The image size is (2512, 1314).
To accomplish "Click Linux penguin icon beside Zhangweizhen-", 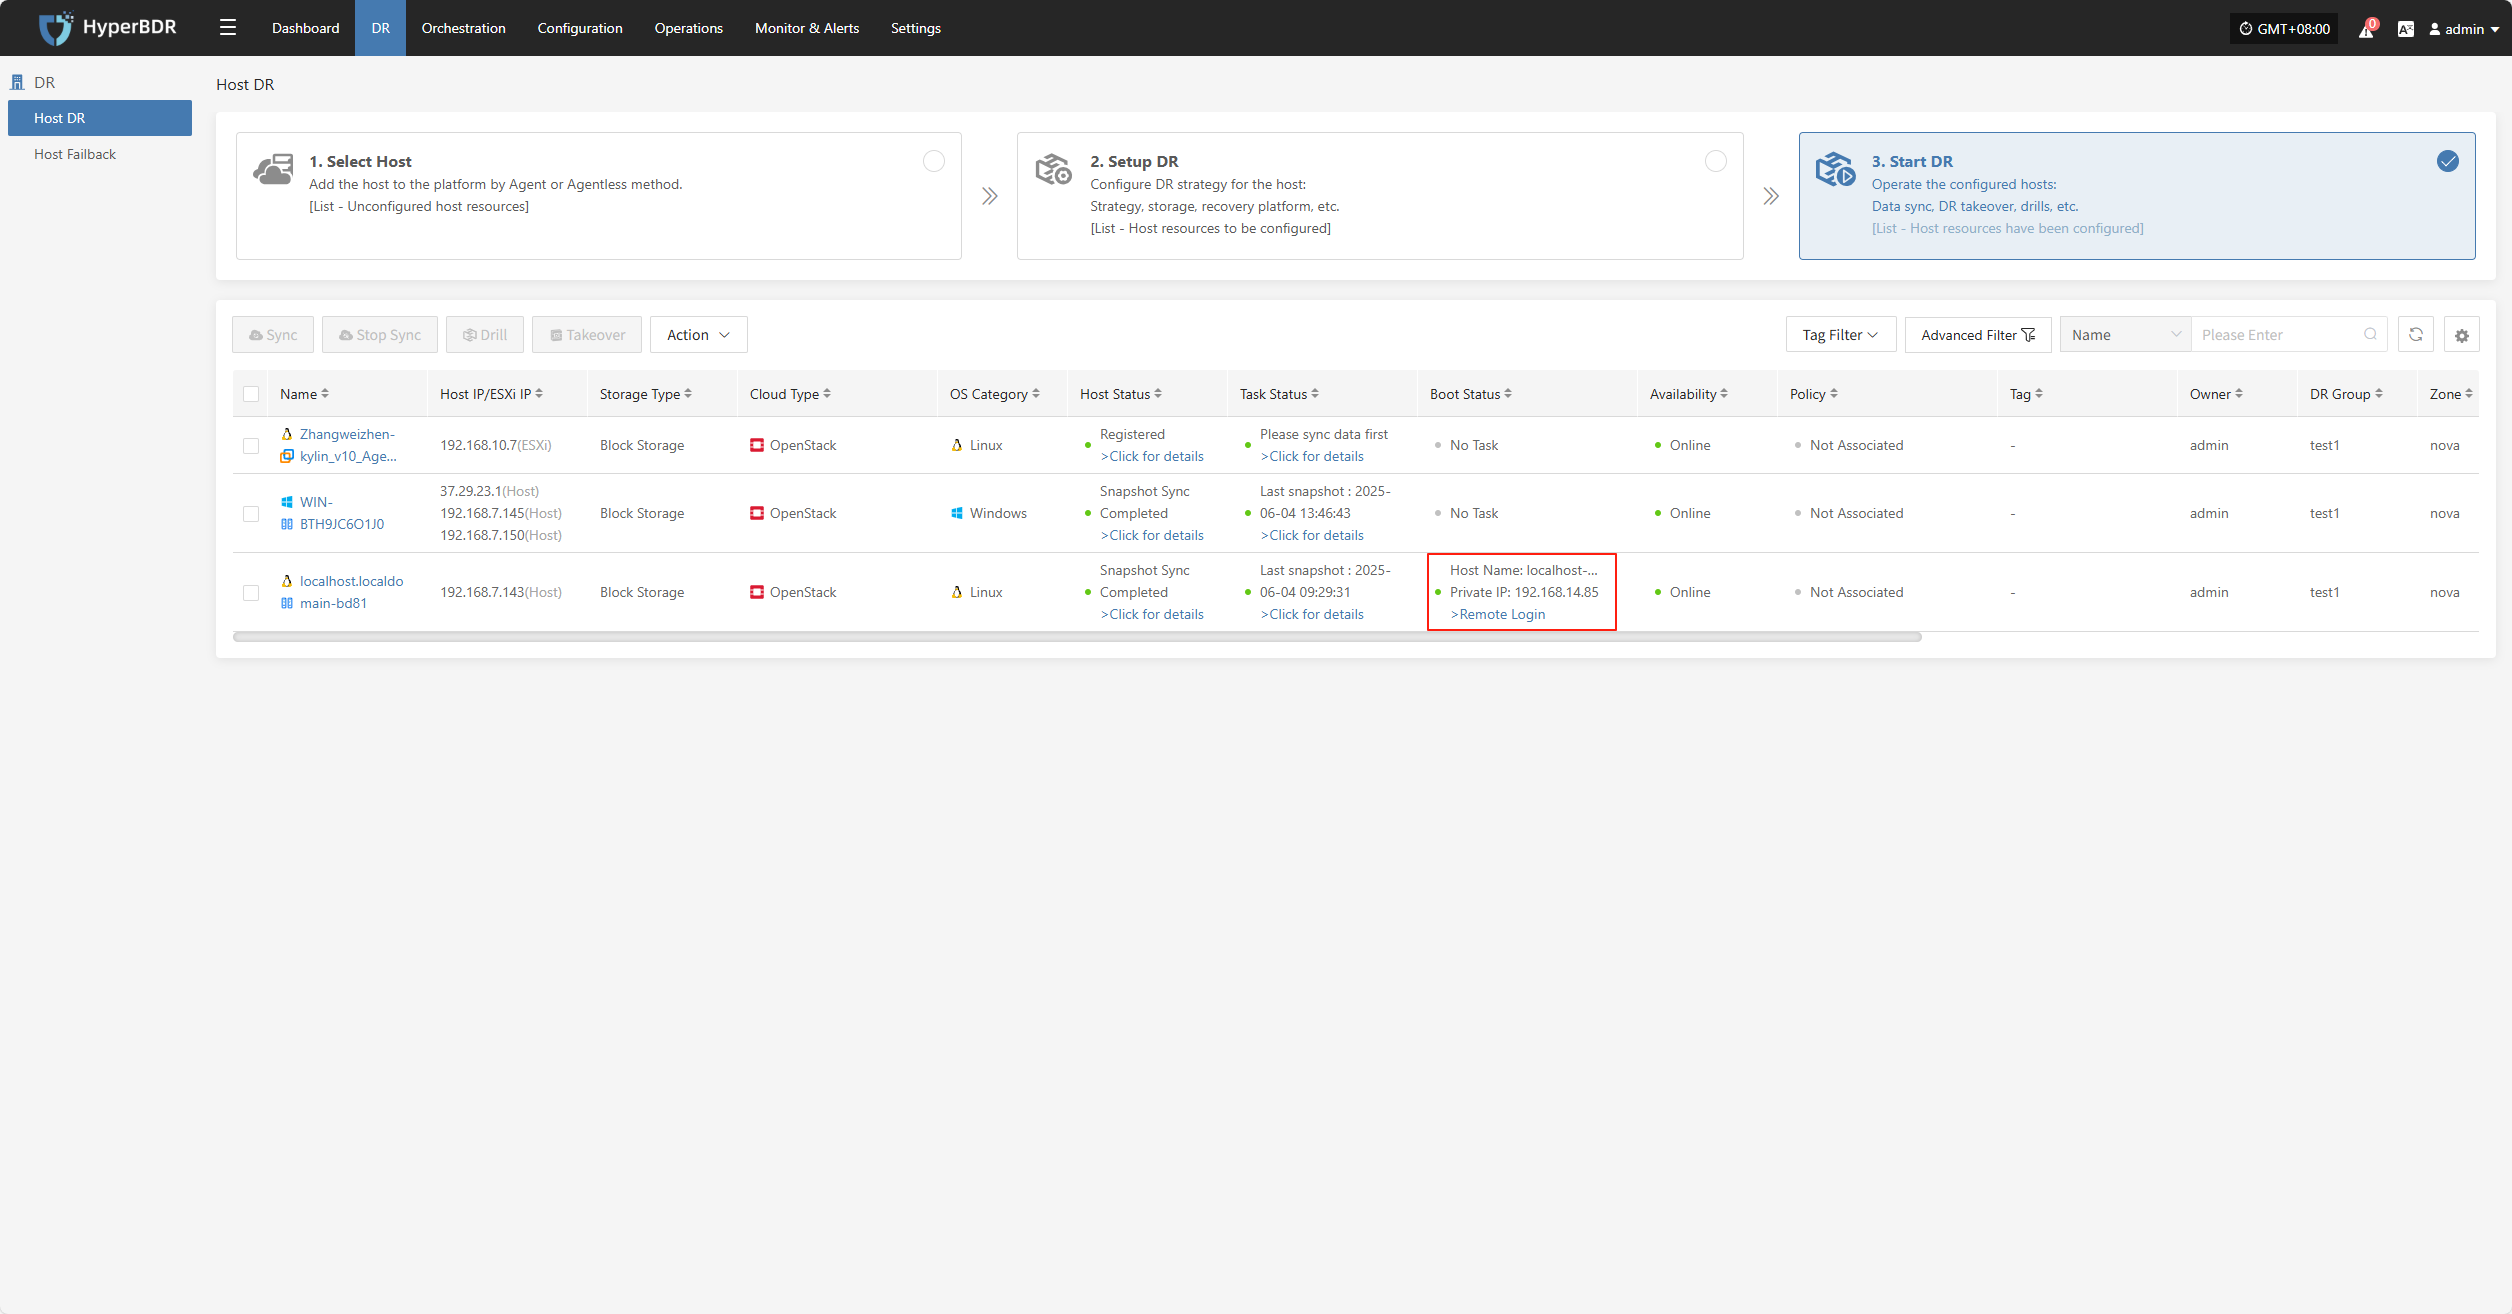I will tap(287, 434).
